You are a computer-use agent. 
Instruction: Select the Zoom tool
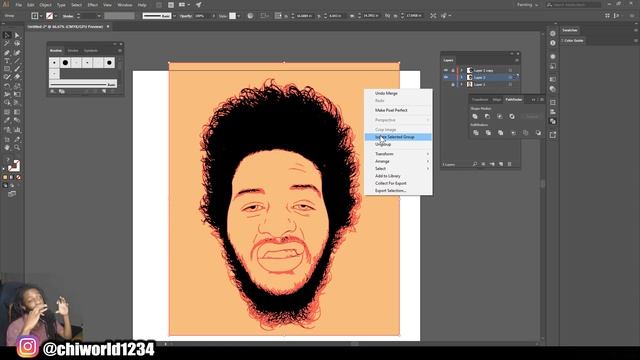coord(17,147)
